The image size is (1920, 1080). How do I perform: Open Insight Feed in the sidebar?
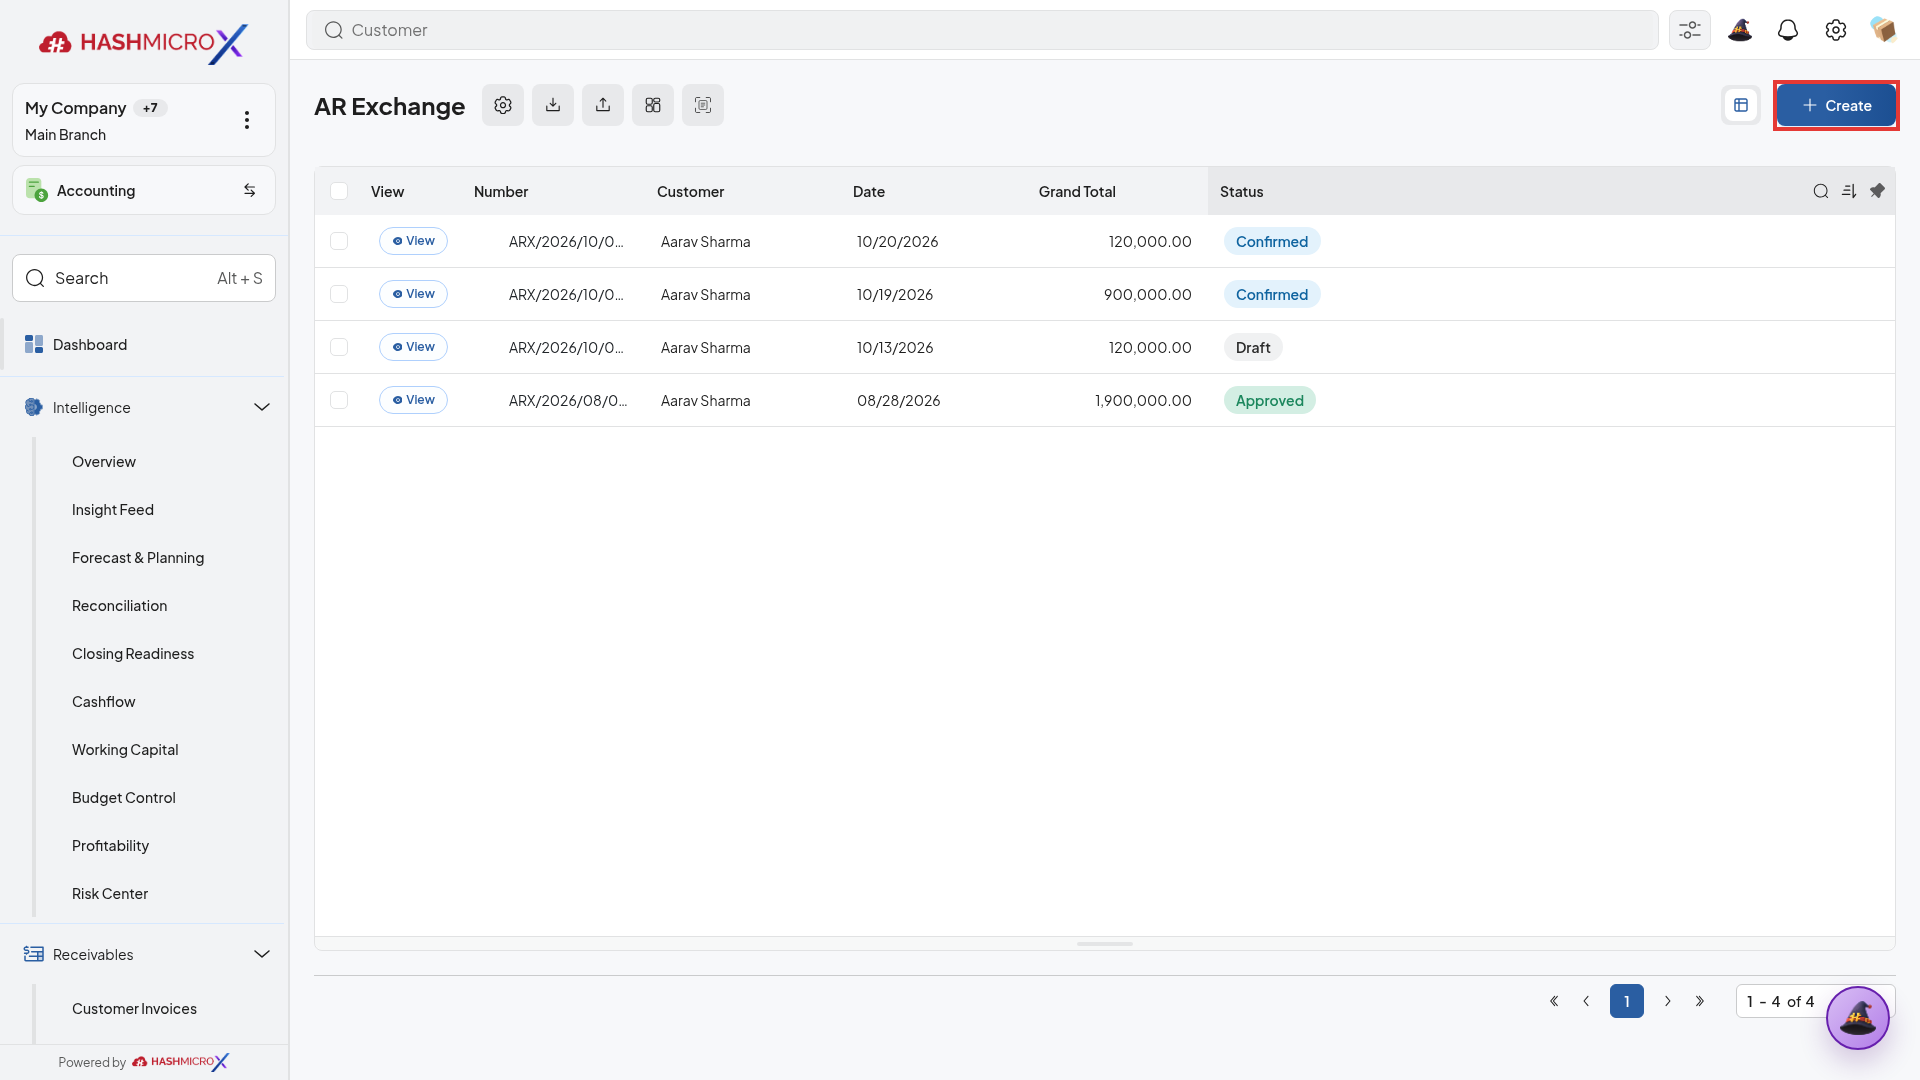coord(113,510)
